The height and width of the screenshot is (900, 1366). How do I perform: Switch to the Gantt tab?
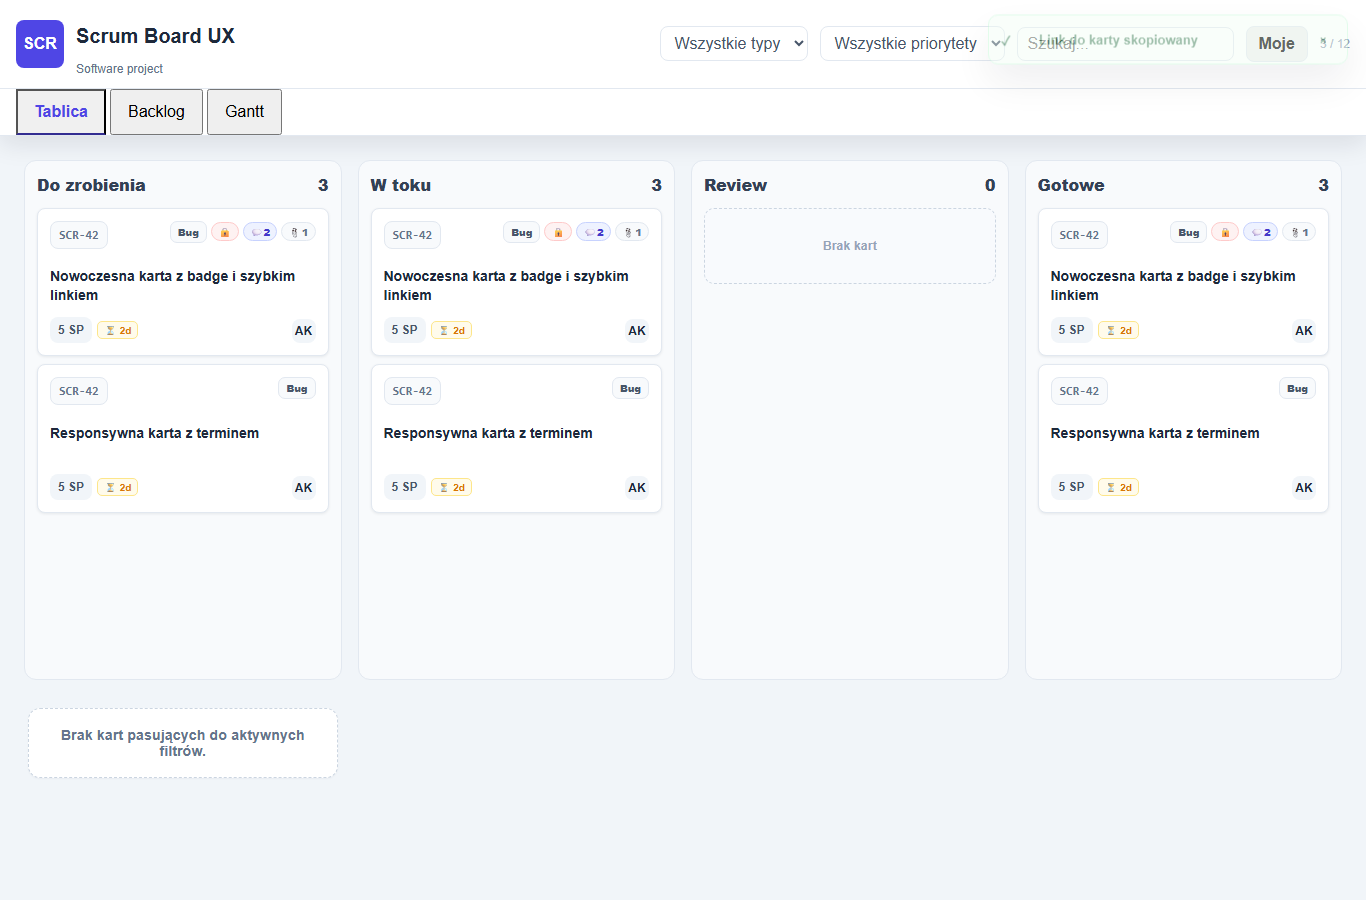point(244,111)
